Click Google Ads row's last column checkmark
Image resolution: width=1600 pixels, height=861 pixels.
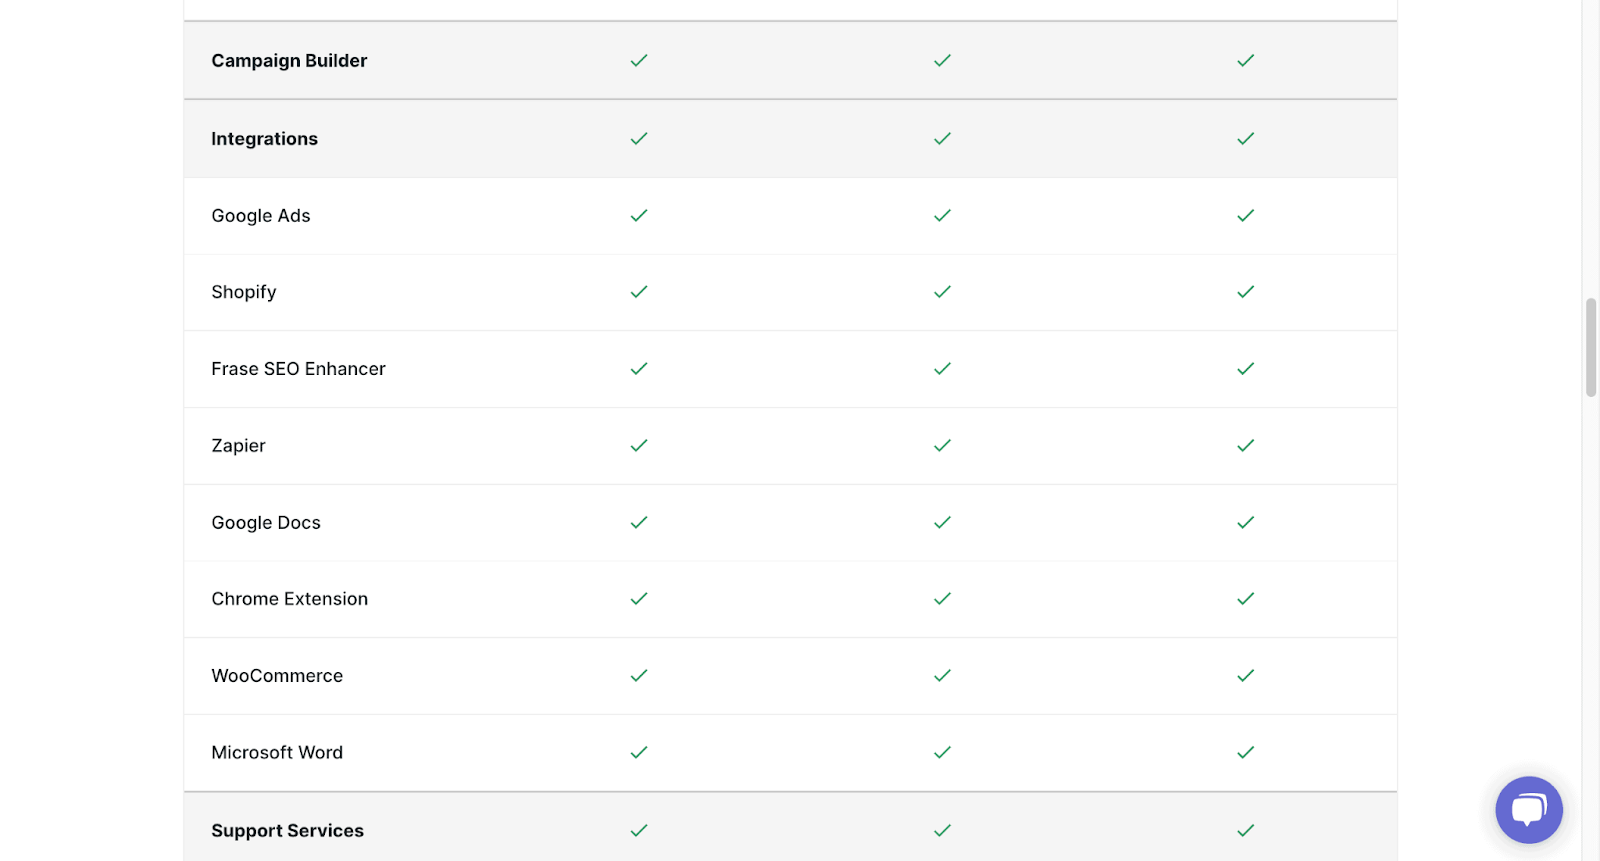click(1245, 216)
